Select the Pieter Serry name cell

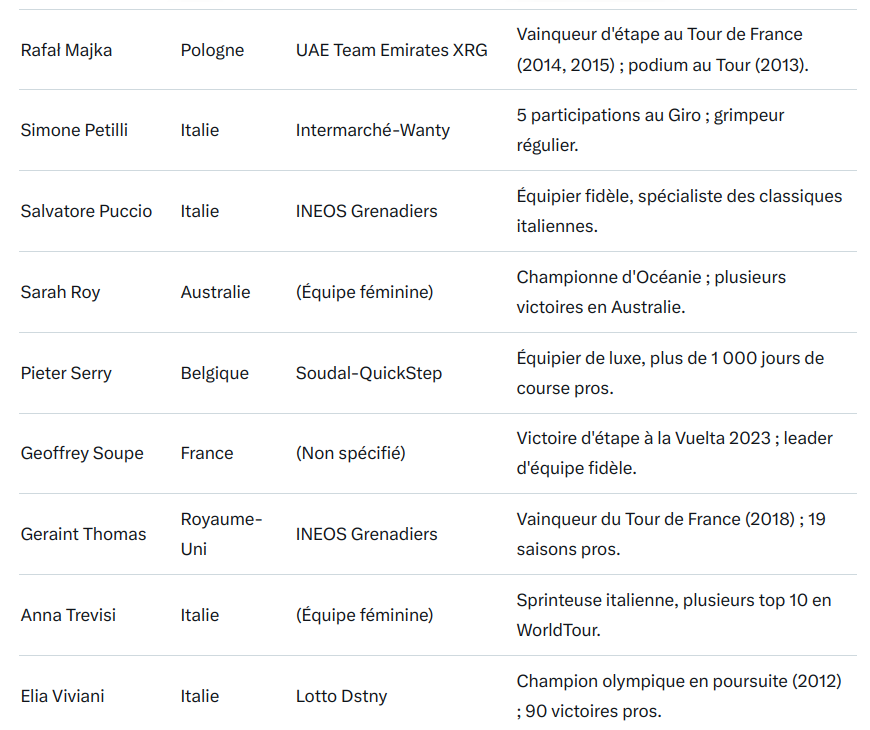[66, 373]
